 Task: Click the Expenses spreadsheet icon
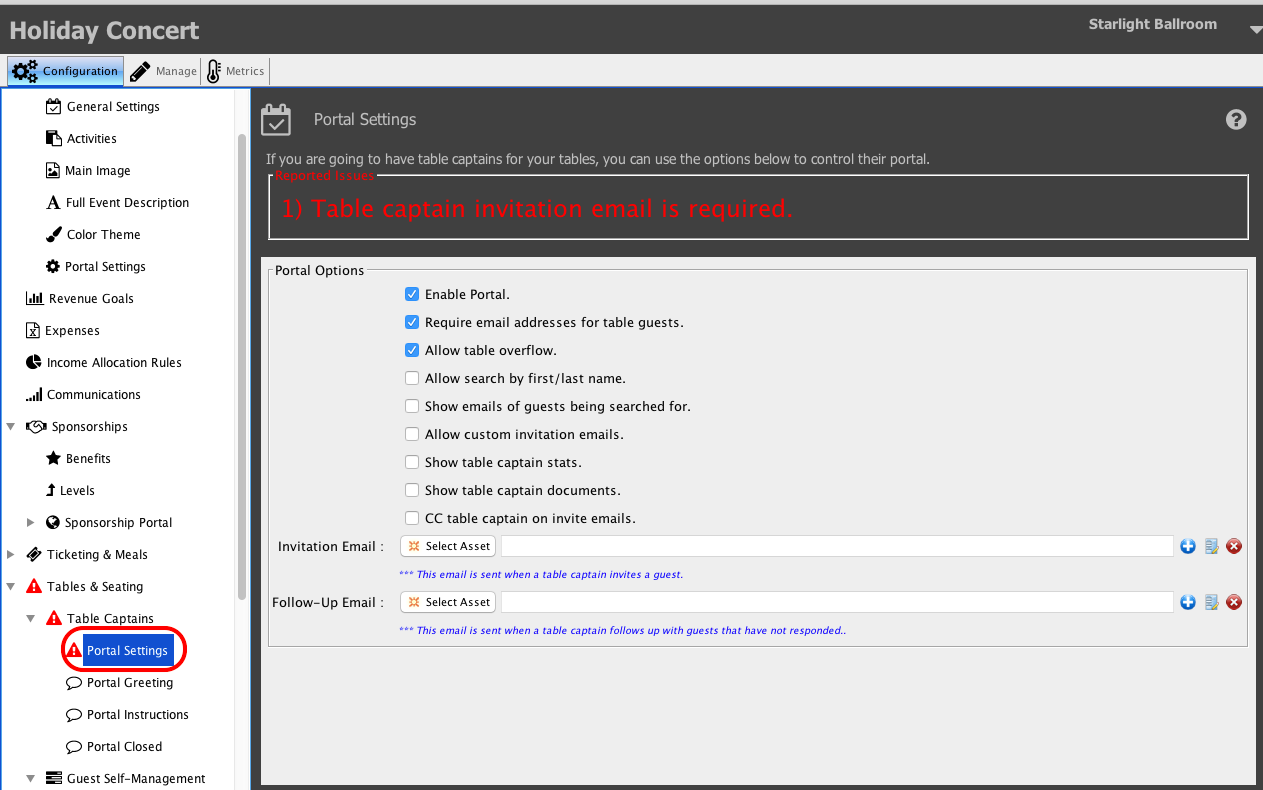pyautogui.click(x=34, y=330)
